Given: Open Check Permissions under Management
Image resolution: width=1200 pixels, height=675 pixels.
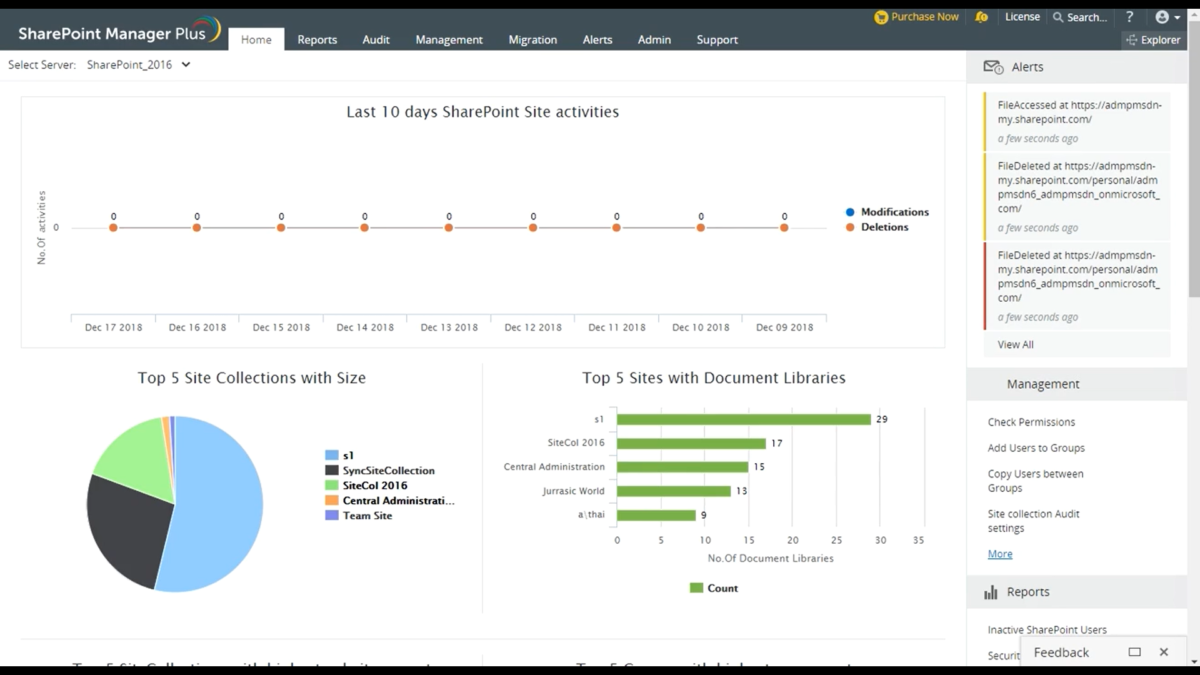Looking at the screenshot, I should (x=1031, y=422).
